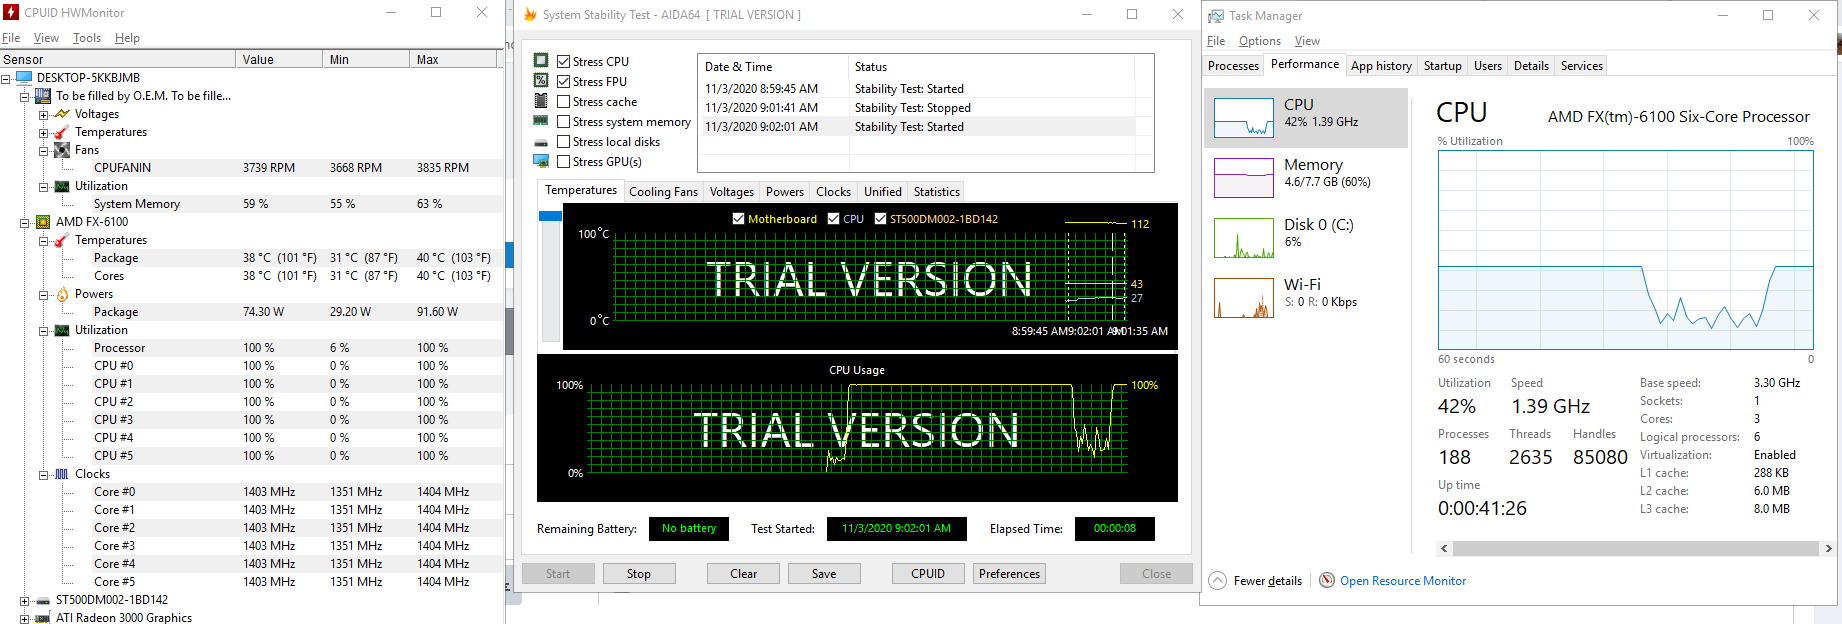The width and height of the screenshot is (1842, 624).
Task: Expand the ST500DM002-1BD142 tree node
Action: coord(25,600)
